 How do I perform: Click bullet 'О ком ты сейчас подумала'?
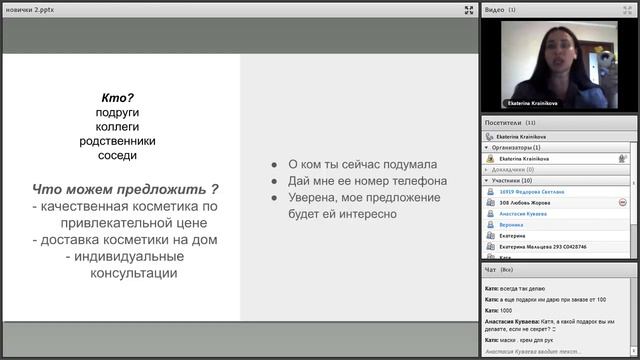[x=362, y=164]
